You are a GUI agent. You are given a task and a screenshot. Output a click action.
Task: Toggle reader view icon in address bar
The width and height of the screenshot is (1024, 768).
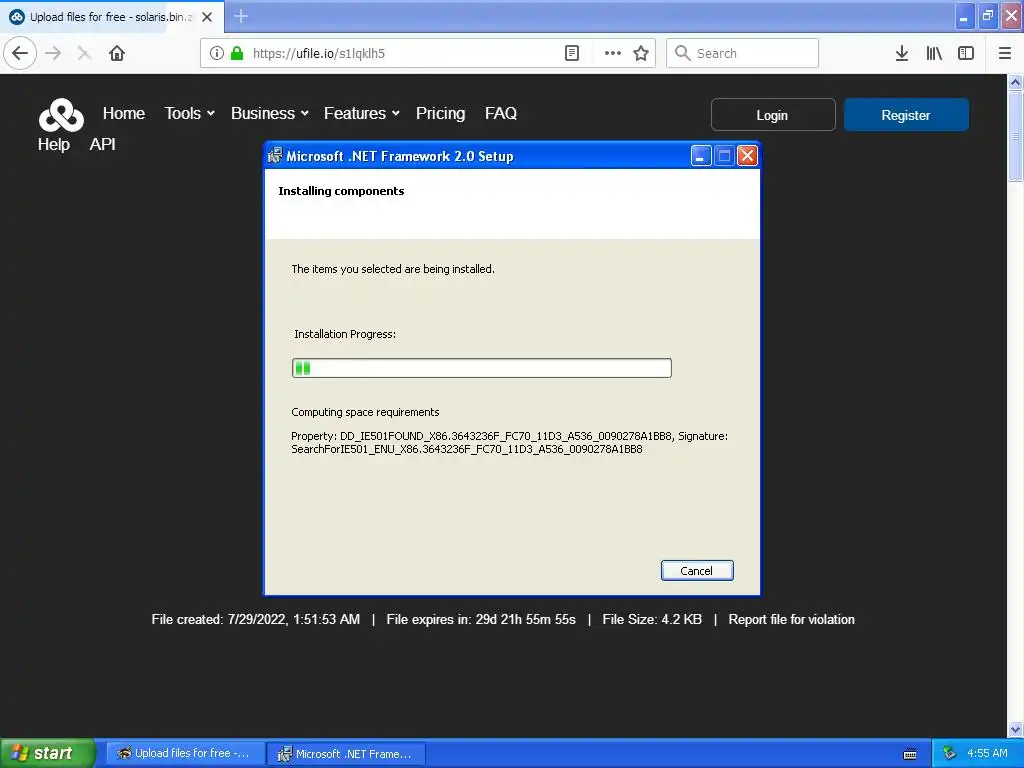coord(571,54)
